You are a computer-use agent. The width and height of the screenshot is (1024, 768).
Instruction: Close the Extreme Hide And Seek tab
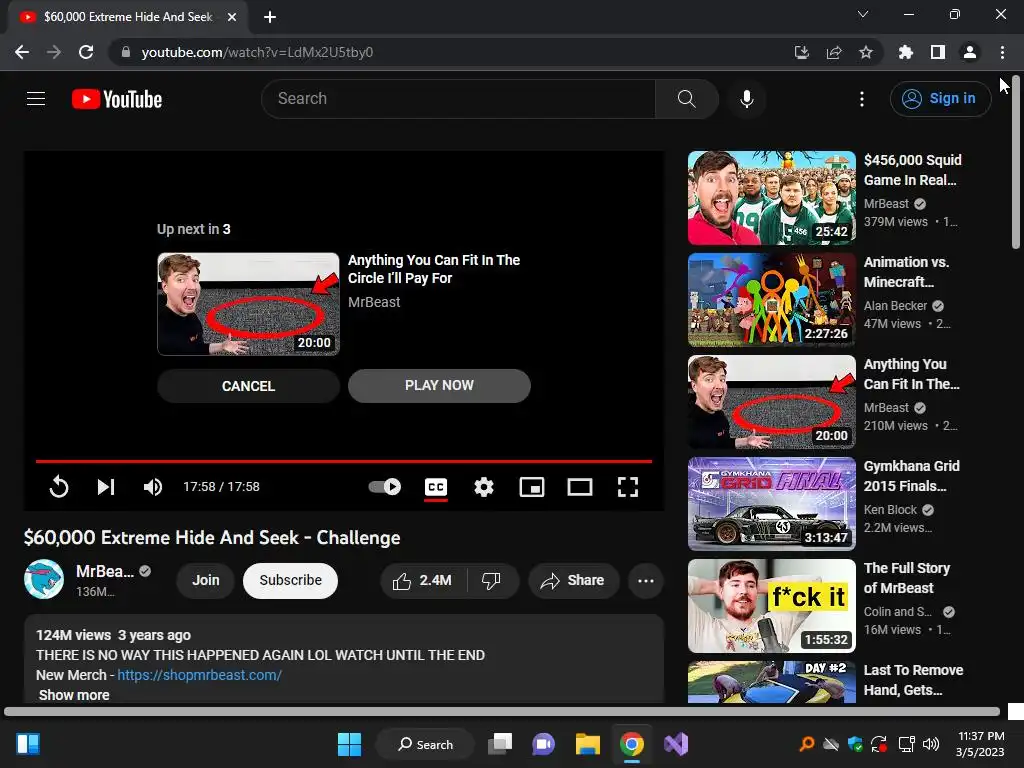pos(232,17)
